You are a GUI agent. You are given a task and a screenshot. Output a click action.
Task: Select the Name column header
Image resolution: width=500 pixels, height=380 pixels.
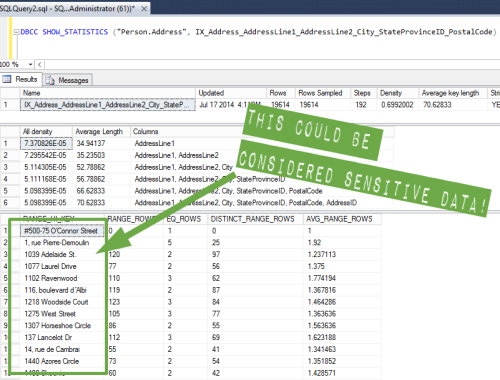[x=108, y=93]
